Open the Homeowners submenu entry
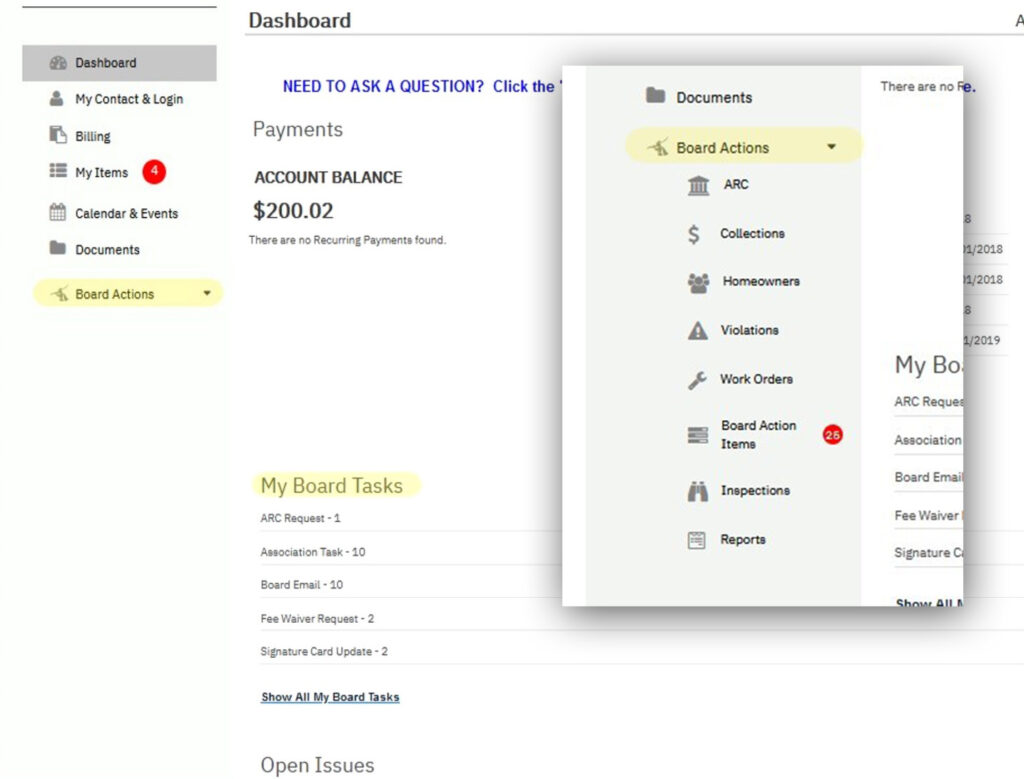This screenshot has width=1024, height=779. coord(761,281)
